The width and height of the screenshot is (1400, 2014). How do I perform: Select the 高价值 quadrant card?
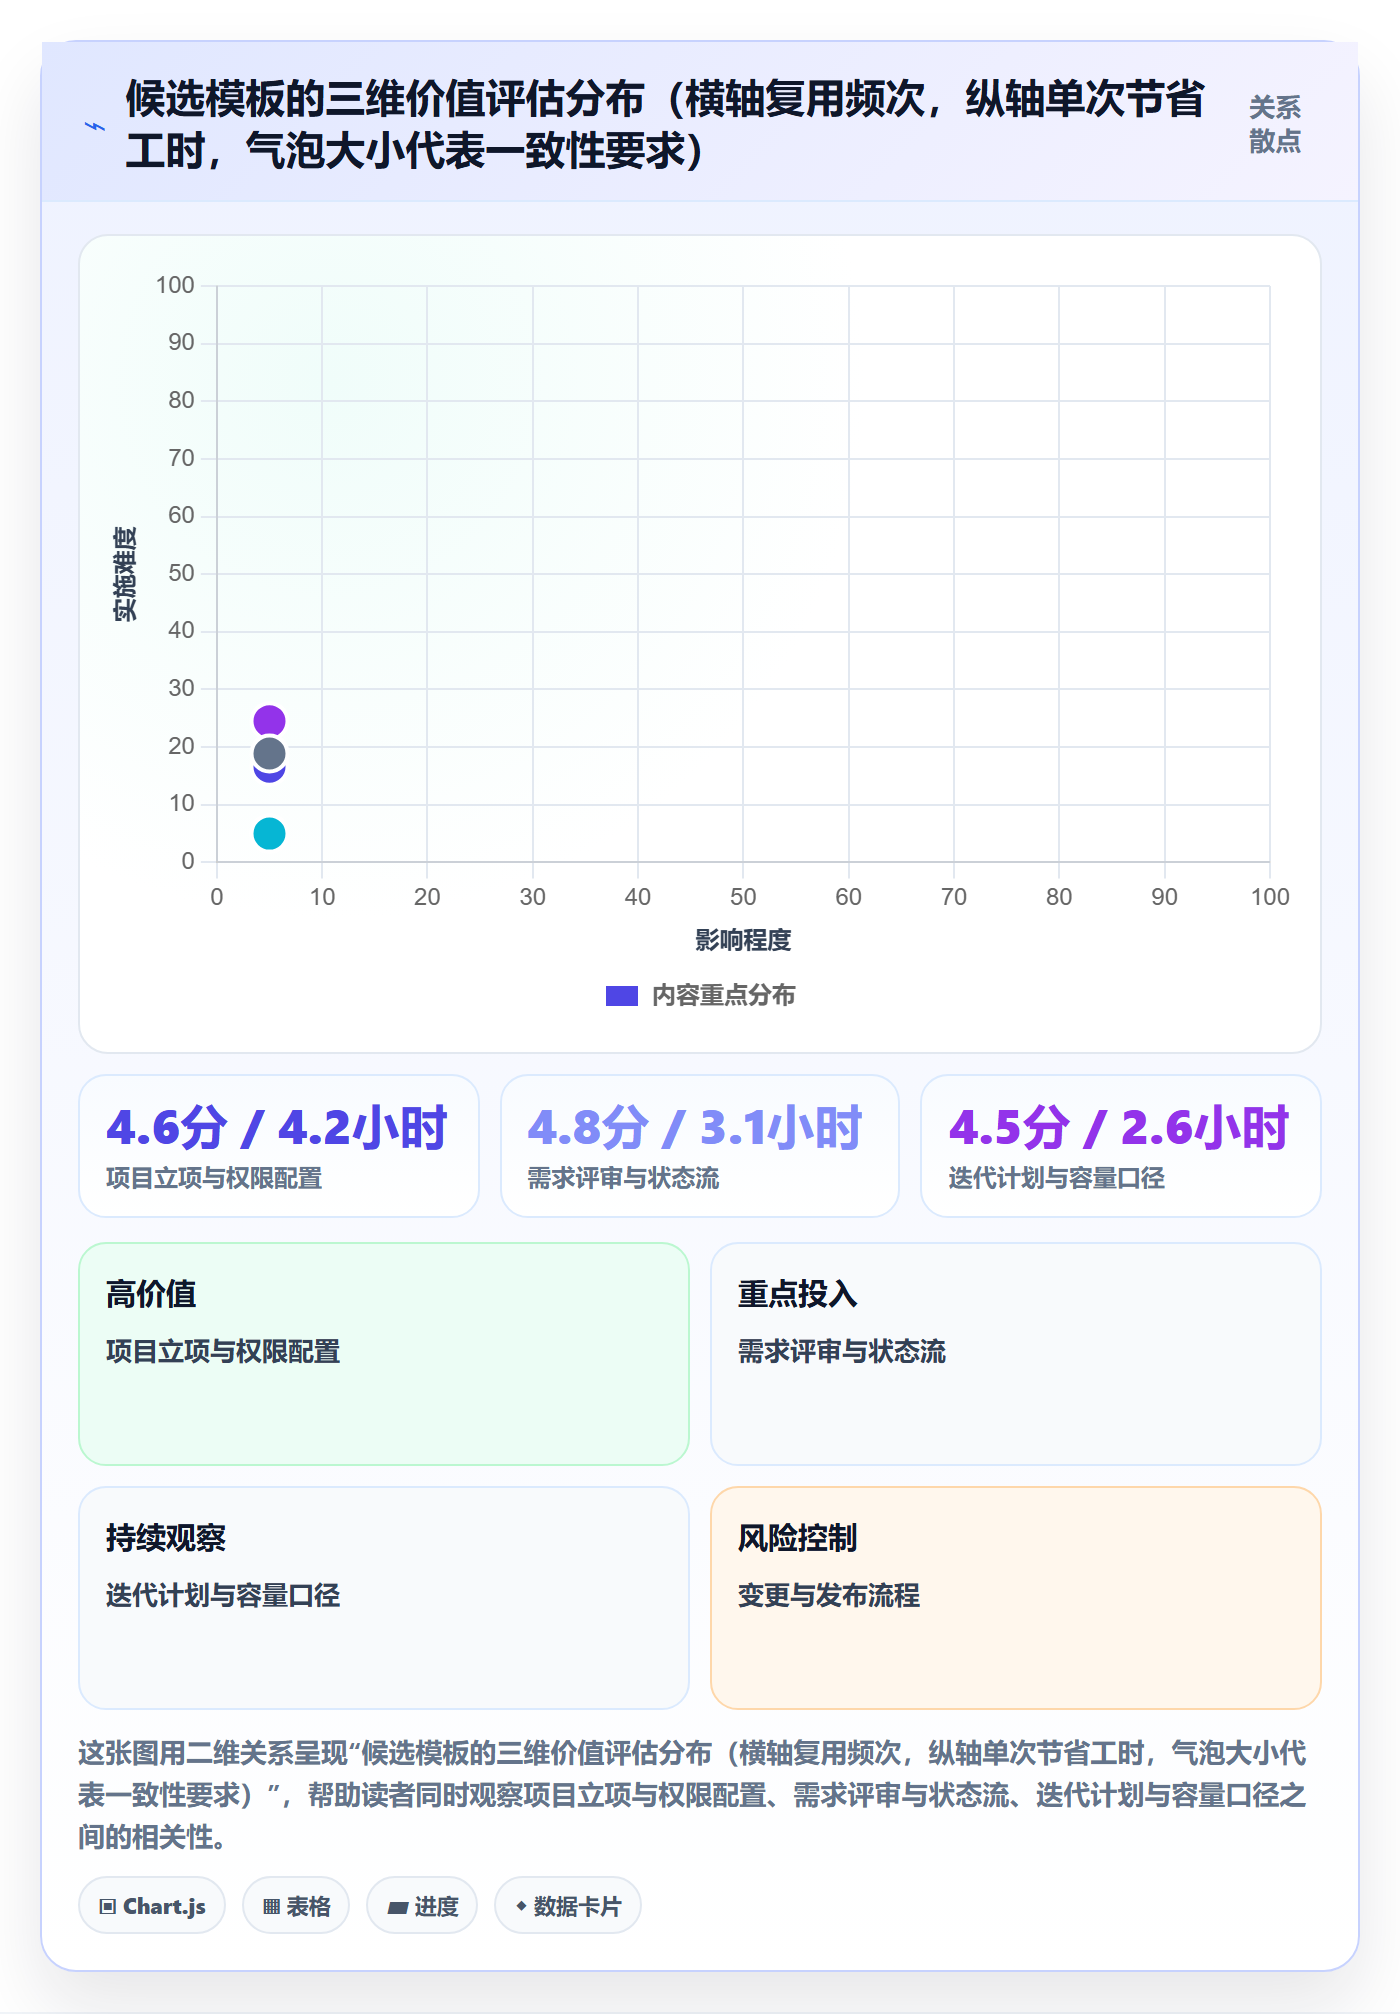tap(384, 1354)
